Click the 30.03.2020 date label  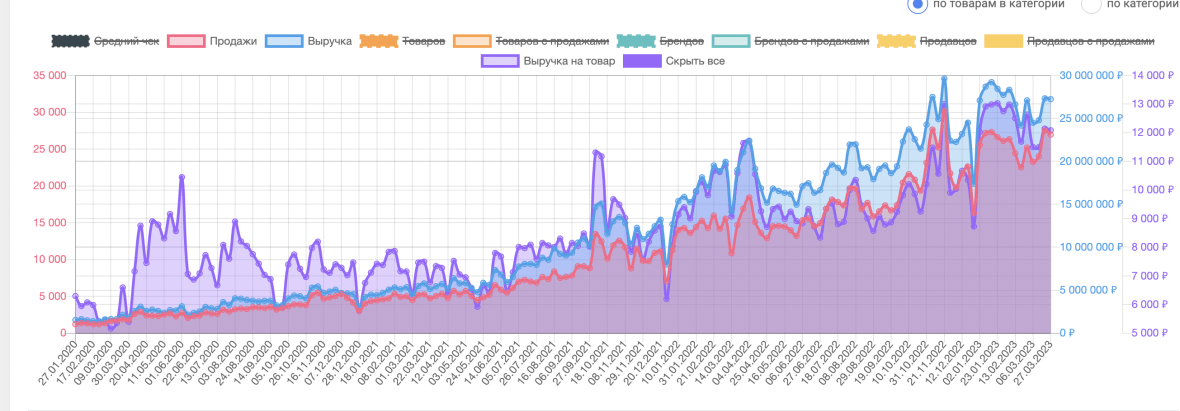pyautogui.click(x=111, y=363)
